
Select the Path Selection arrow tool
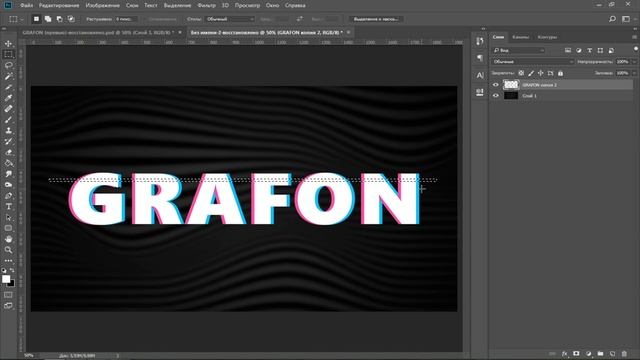pos(8,218)
